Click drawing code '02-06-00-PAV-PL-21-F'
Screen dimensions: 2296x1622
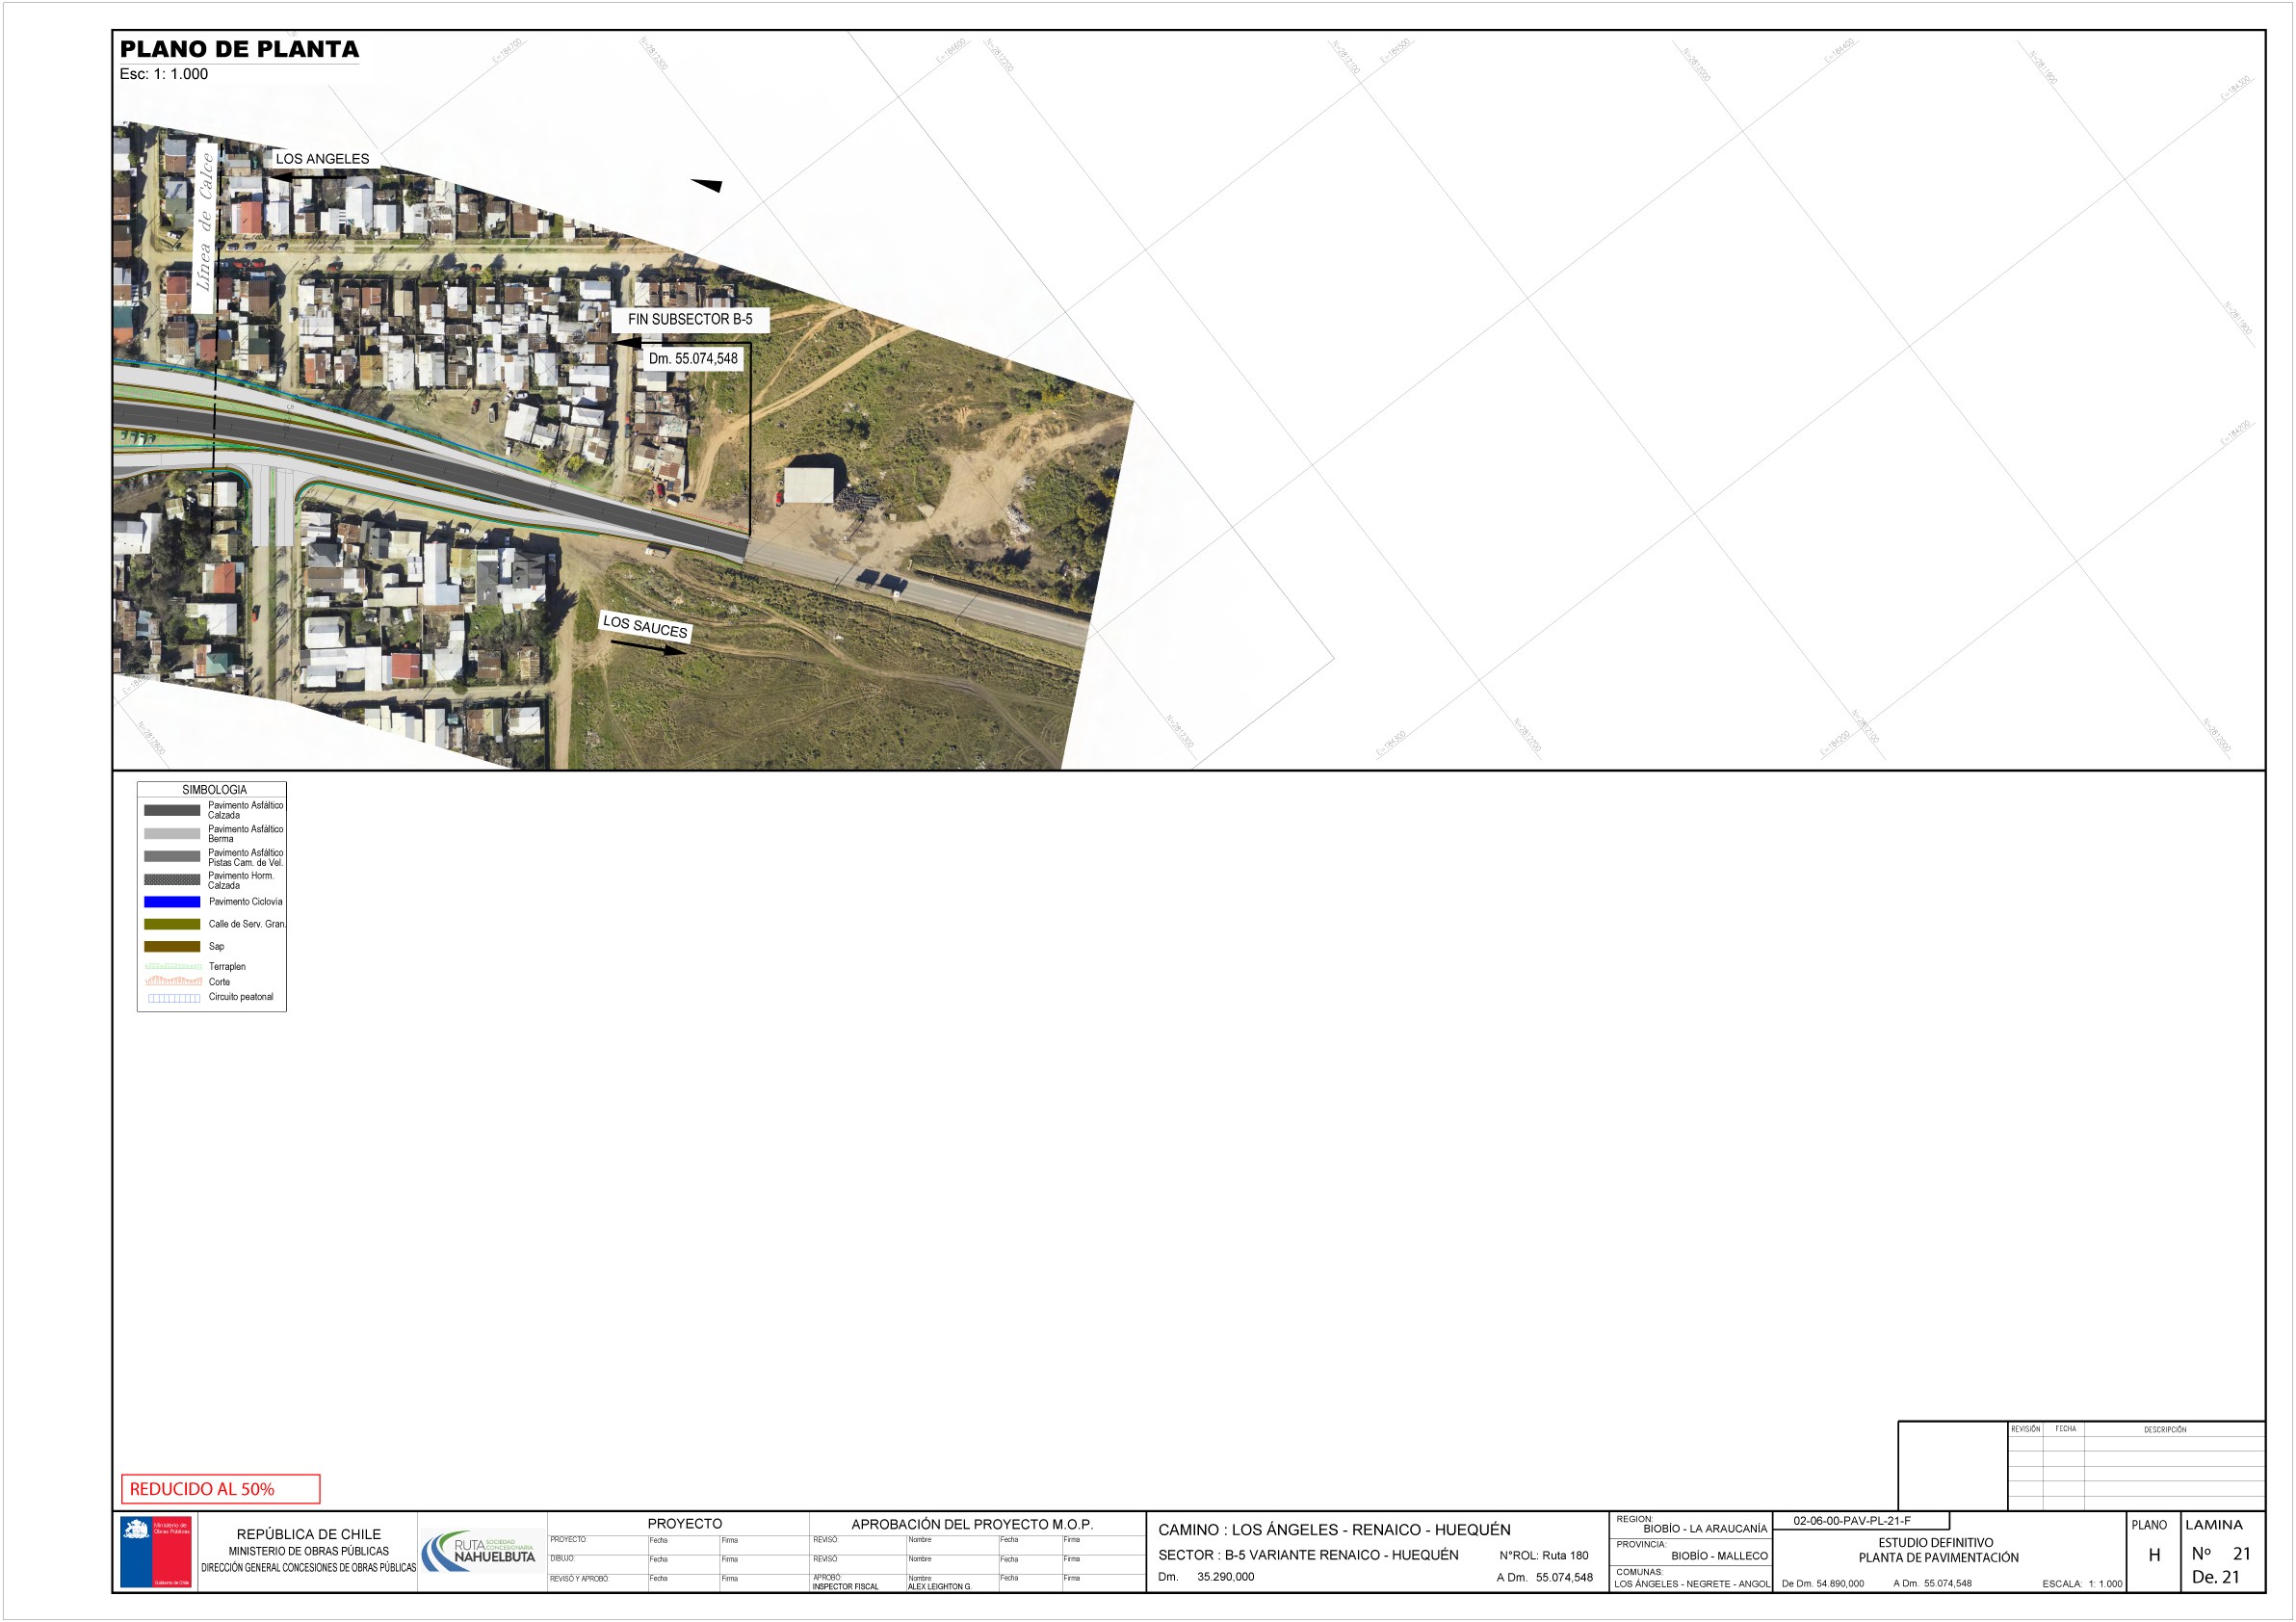click(1851, 1520)
